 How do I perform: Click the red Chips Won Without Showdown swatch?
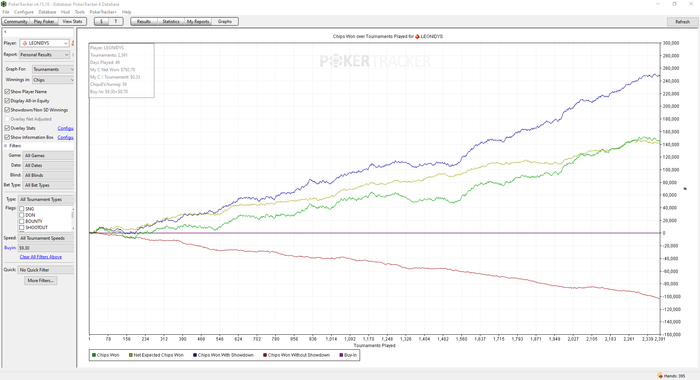pos(265,355)
